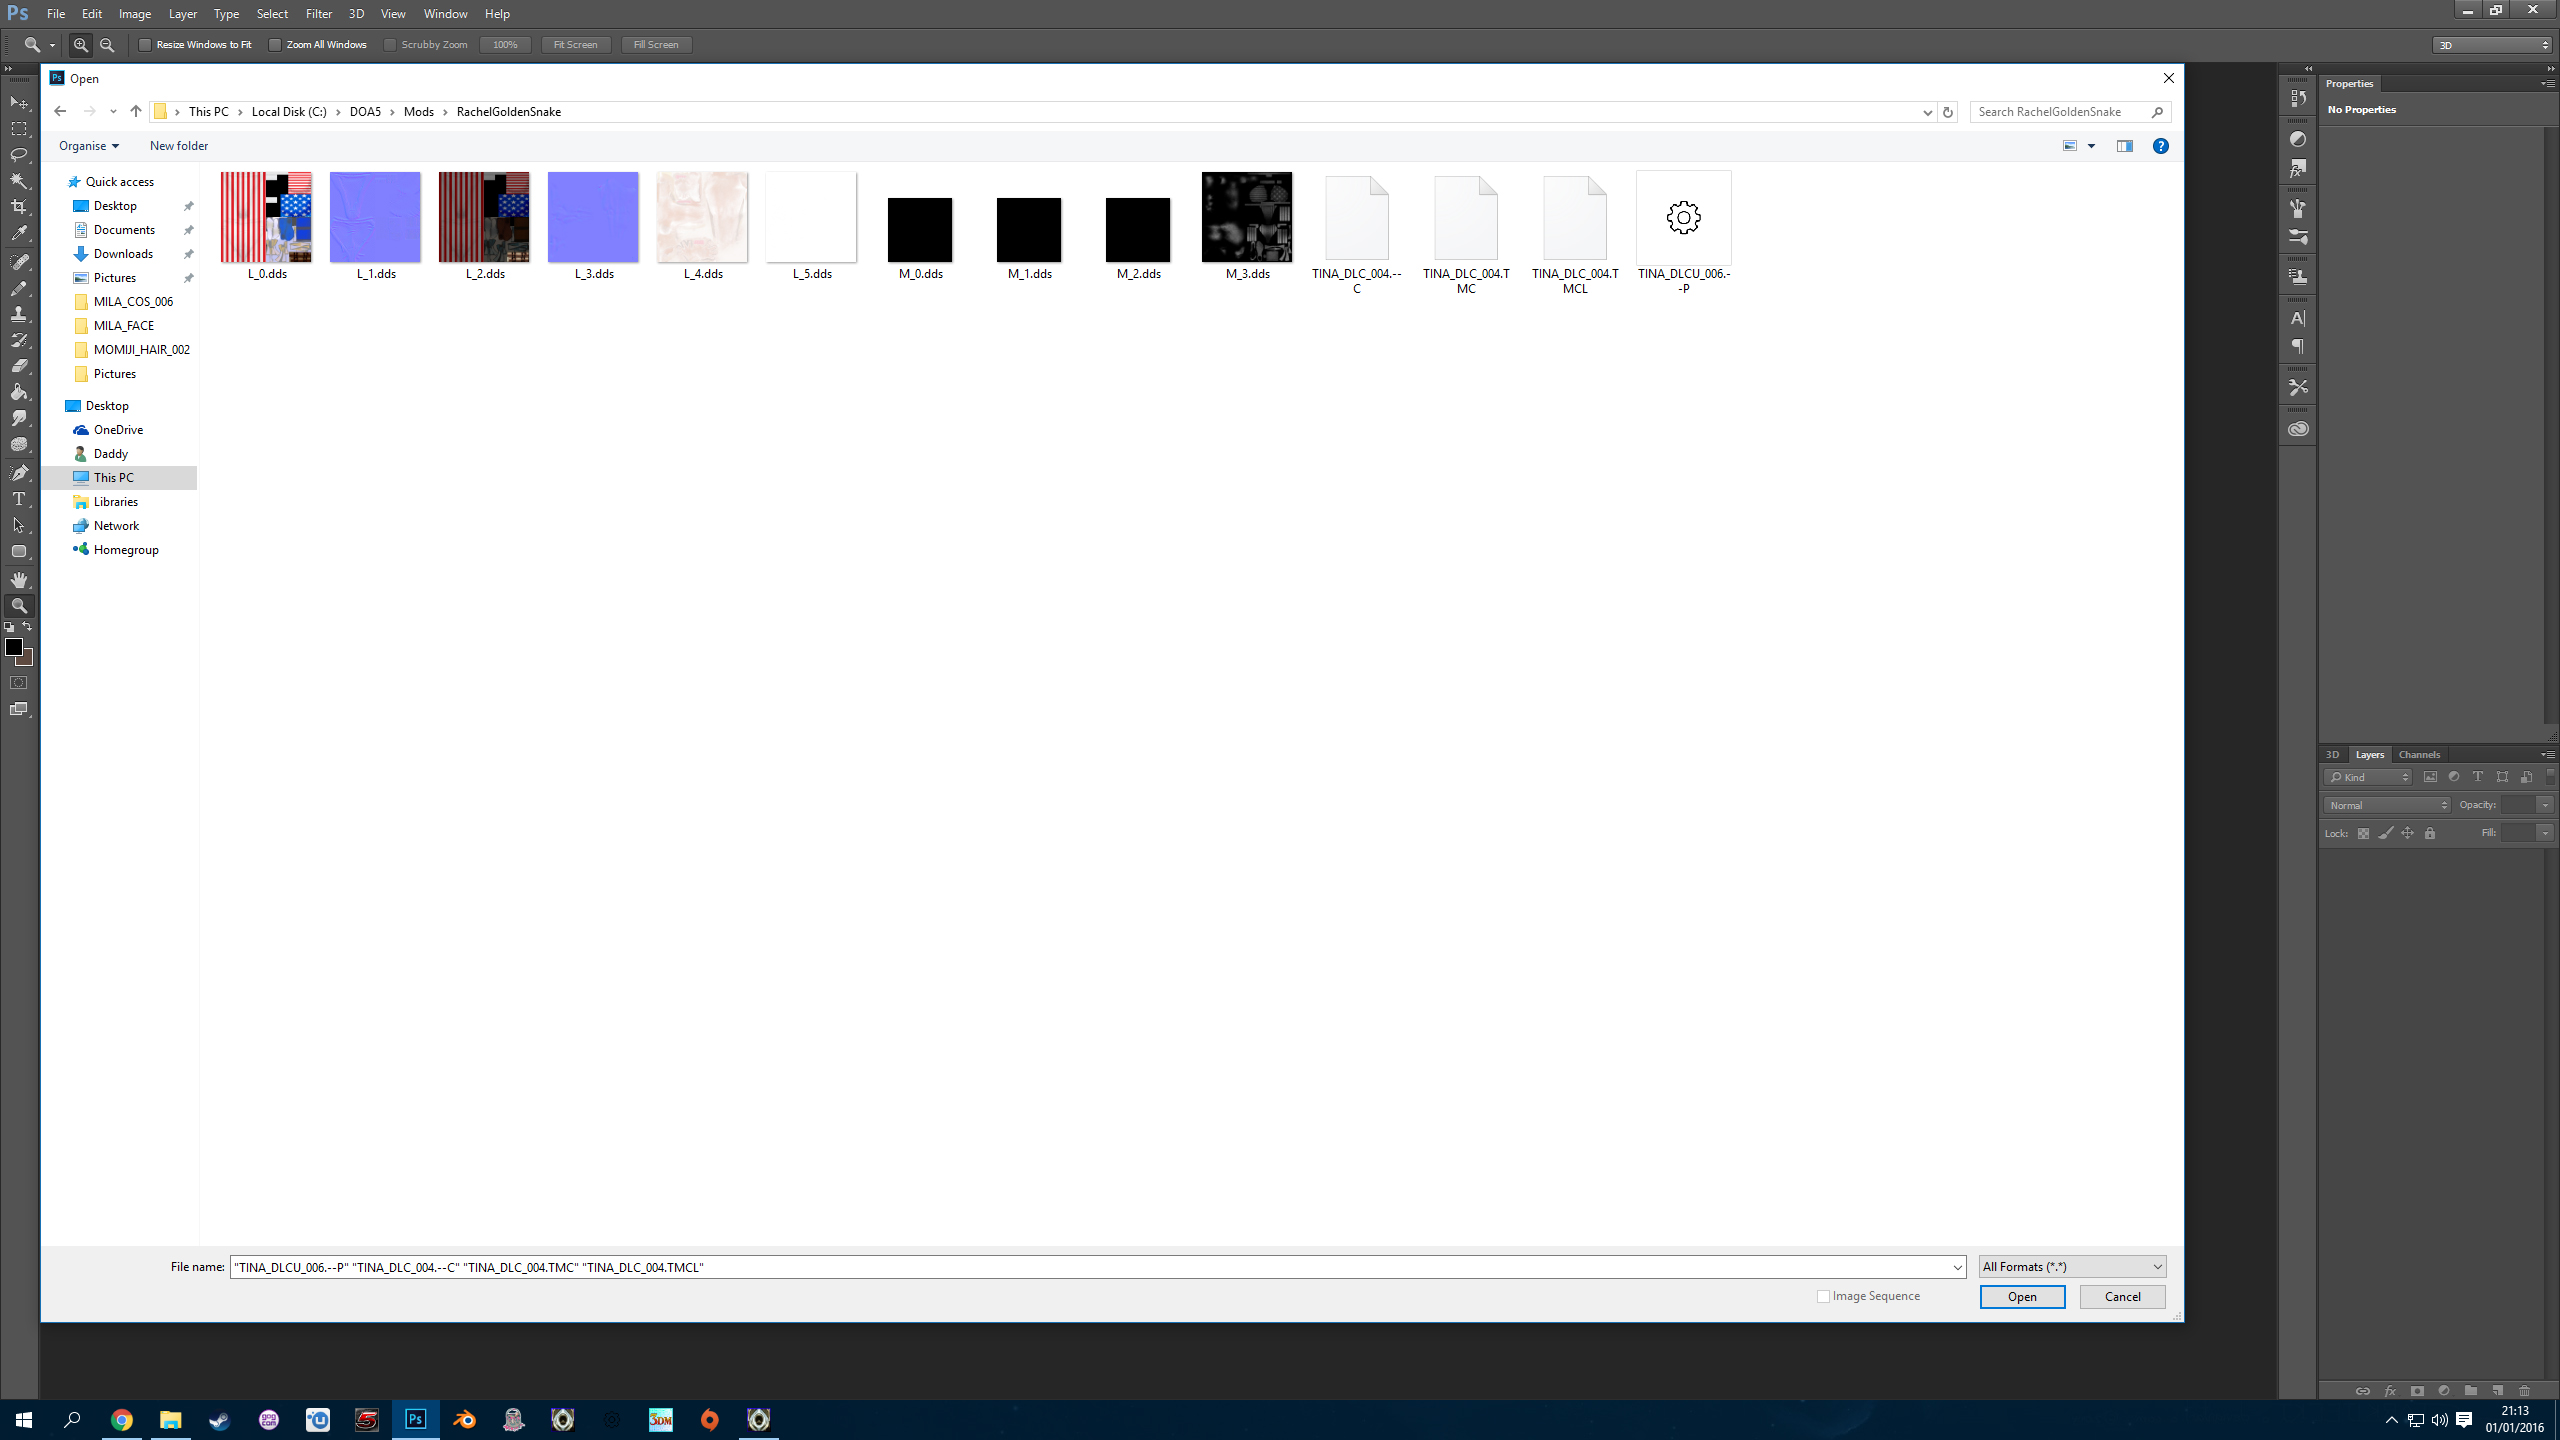The width and height of the screenshot is (2560, 1440).
Task: Open the Filter menu
Action: click(319, 14)
